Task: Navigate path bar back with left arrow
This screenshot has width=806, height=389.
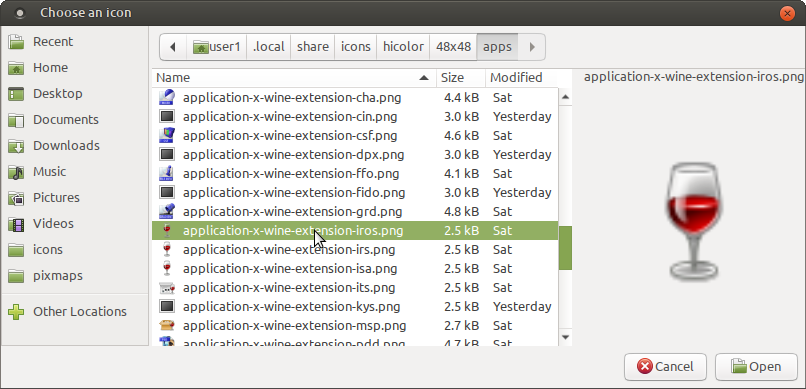Action: click(x=173, y=47)
